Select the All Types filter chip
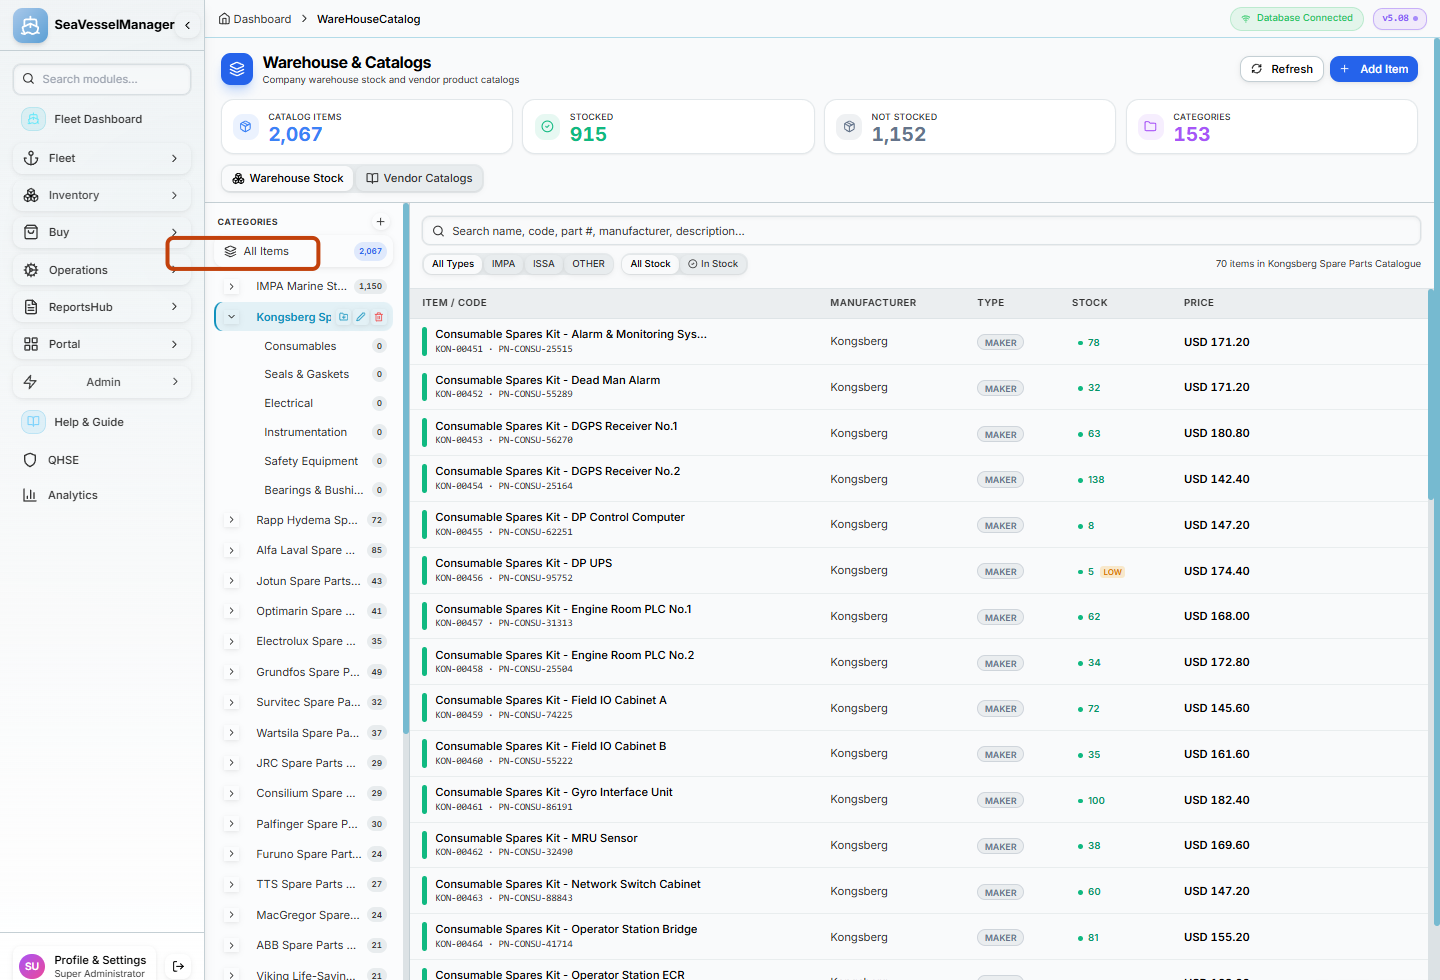Image resolution: width=1440 pixels, height=980 pixels. point(453,264)
